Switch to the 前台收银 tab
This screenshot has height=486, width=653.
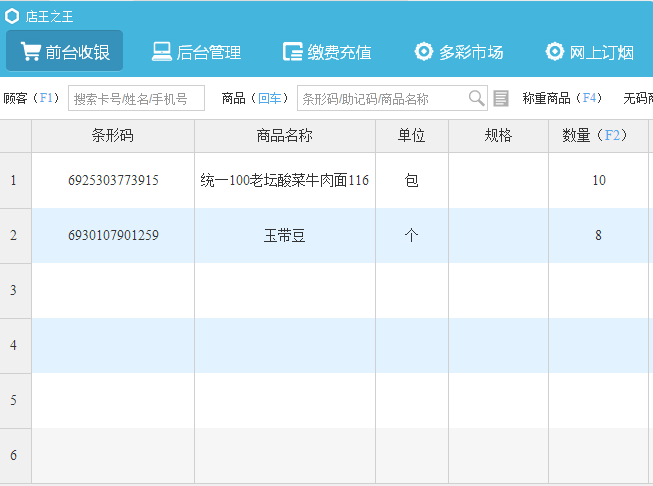coord(65,52)
